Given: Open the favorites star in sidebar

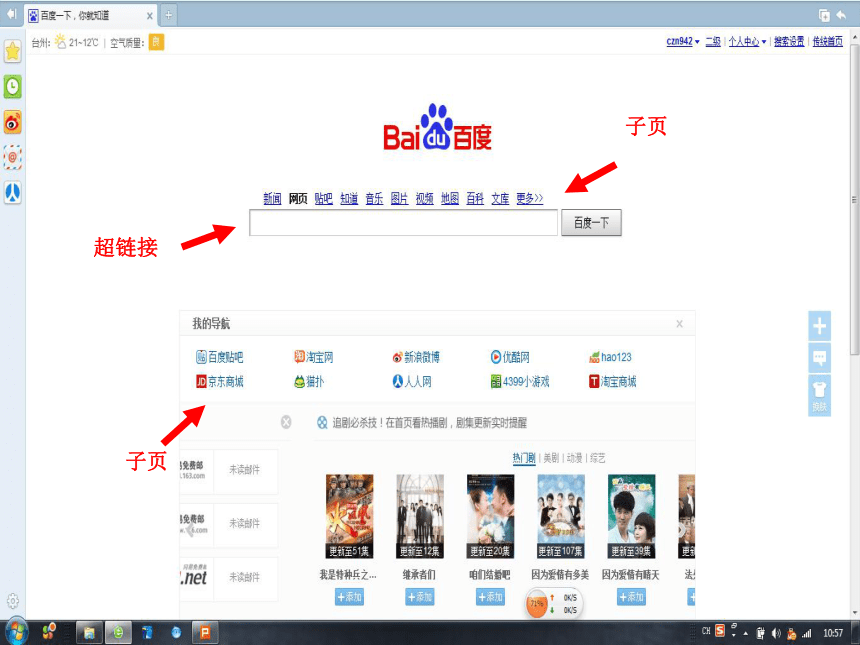Looking at the screenshot, I should 13,51.
